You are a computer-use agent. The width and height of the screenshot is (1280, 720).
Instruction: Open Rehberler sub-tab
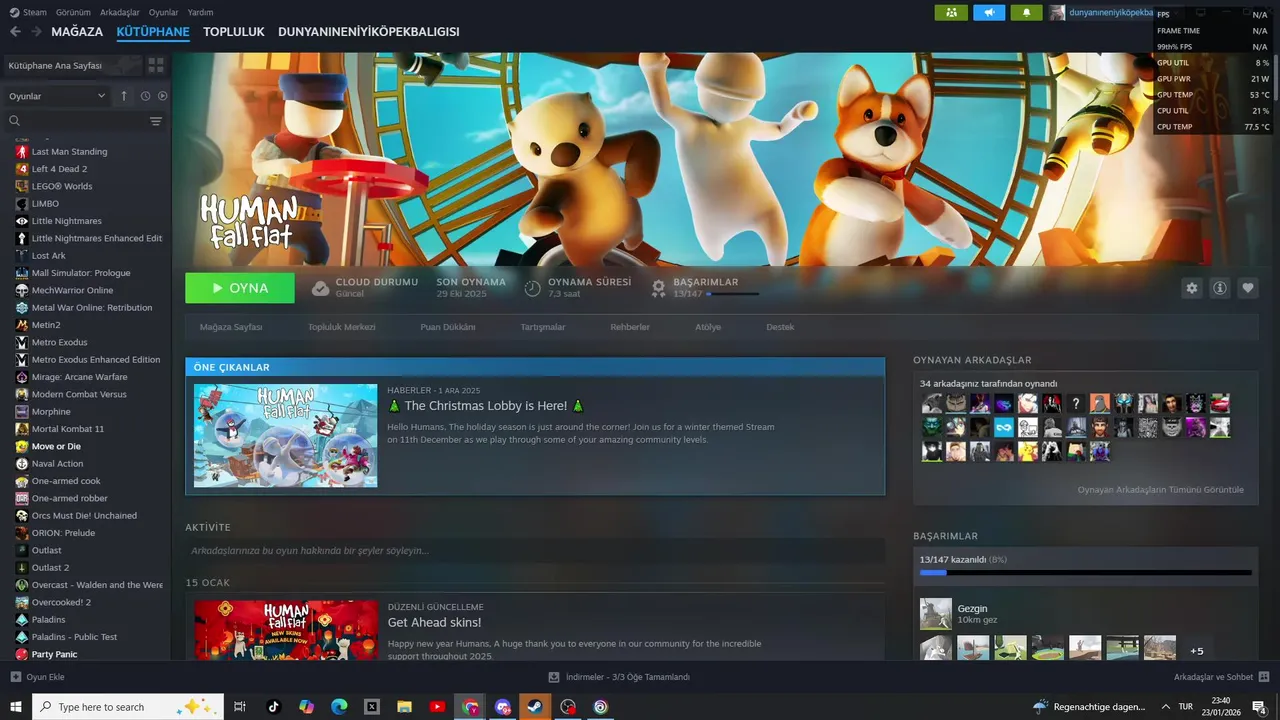pos(630,327)
